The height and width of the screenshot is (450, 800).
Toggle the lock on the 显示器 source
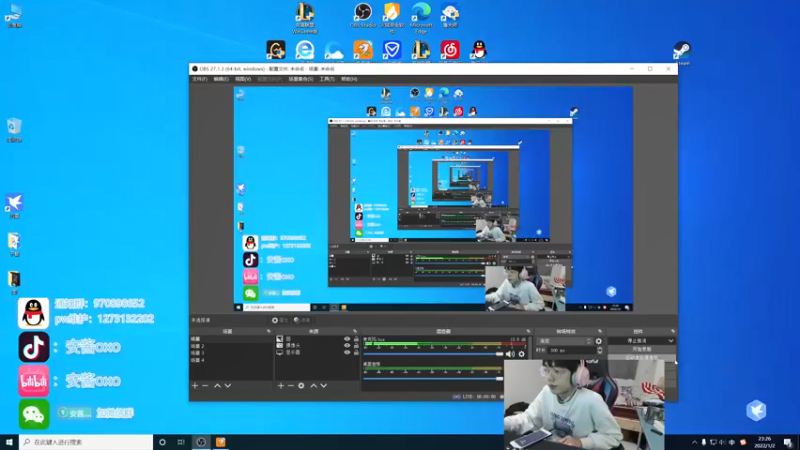click(356, 352)
